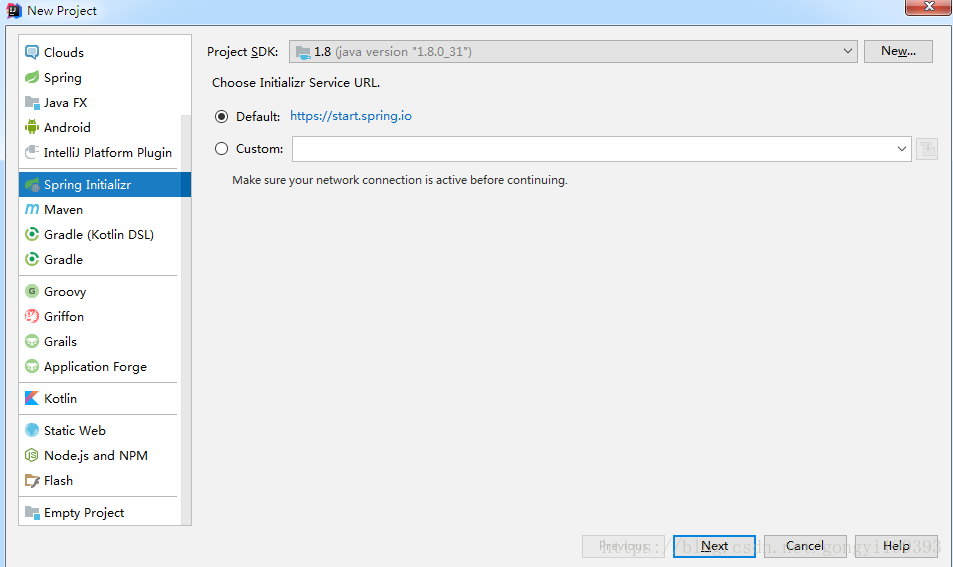This screenshot has width=953, height=567.
Task: Click the Java FX folder icon
Action: click(32, 102)
